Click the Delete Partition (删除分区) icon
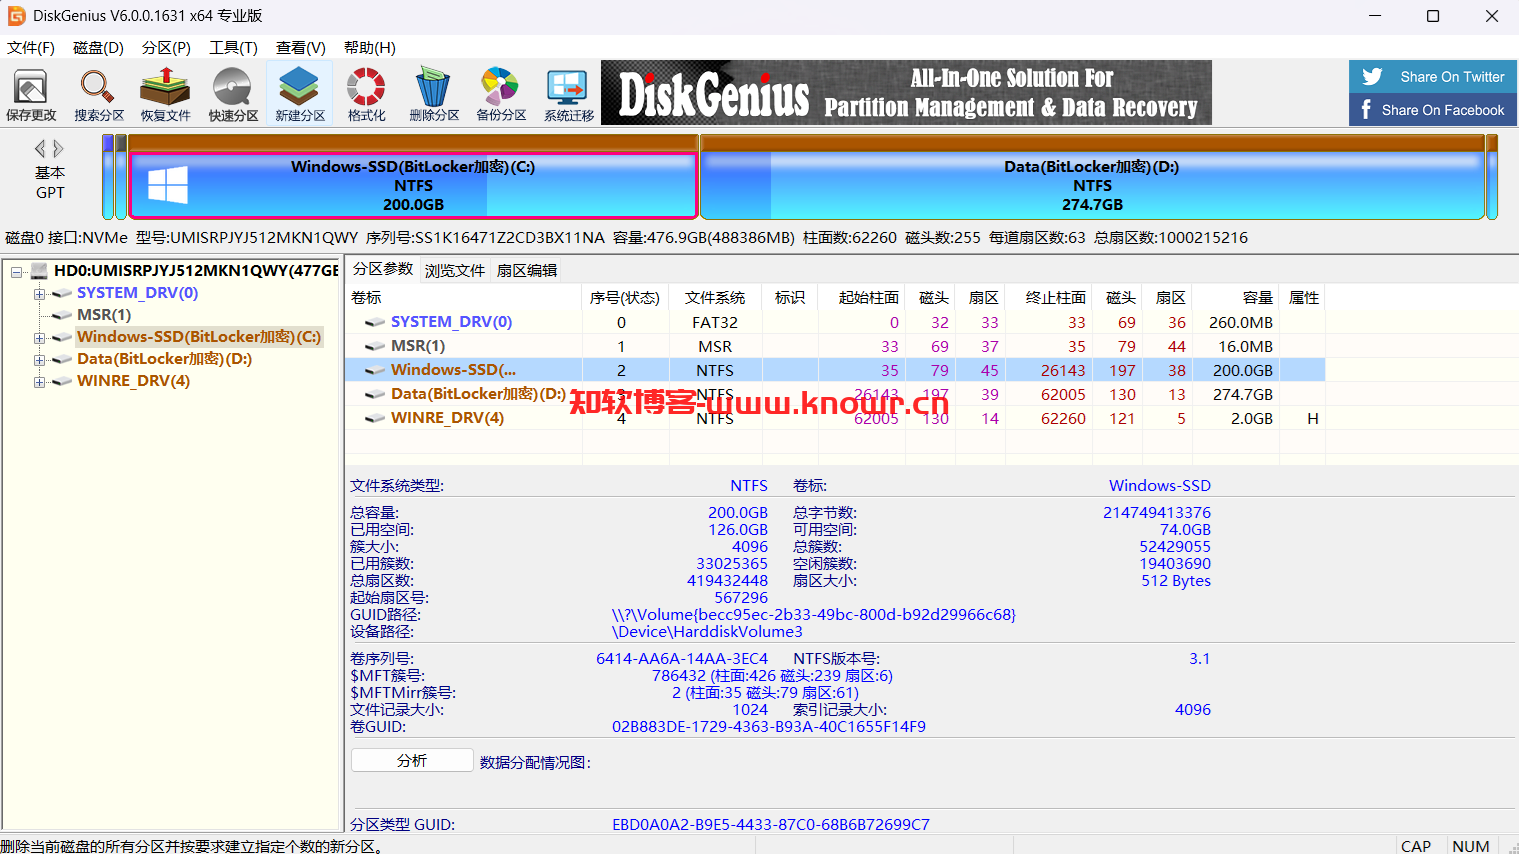 coord(434,95)
